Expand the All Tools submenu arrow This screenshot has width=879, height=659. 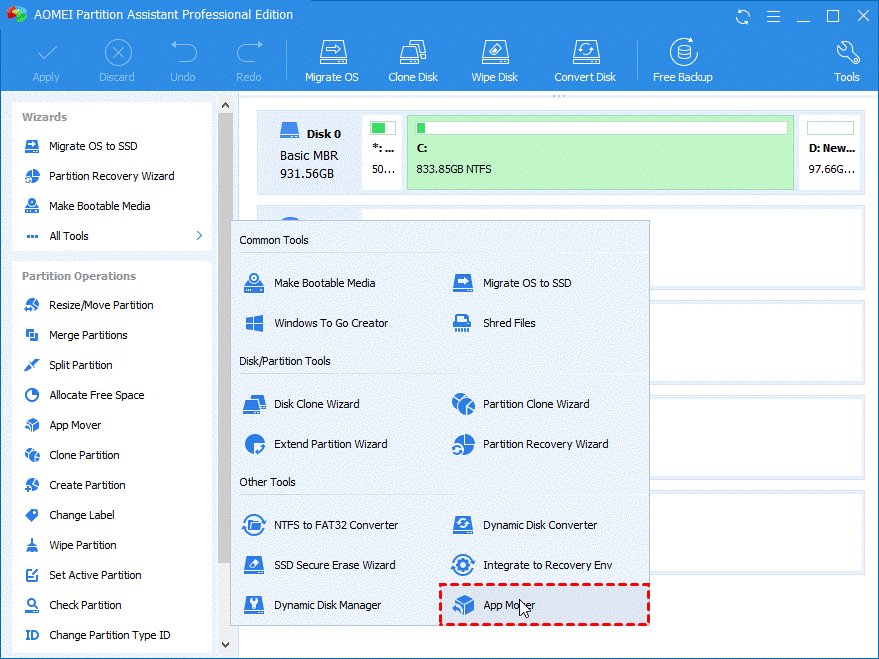tap(199, 236)
